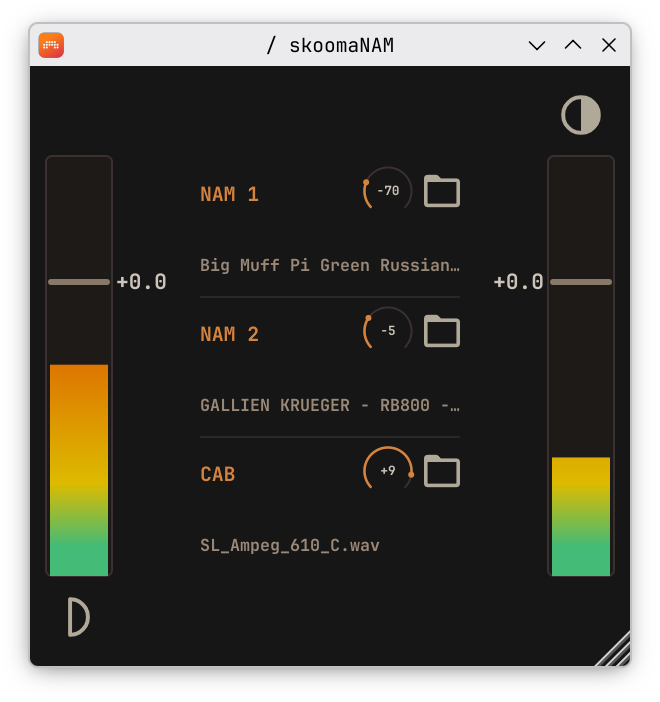Click the right output level meter bar
Screen dimensions: 660x702
[x=581, y=366]
